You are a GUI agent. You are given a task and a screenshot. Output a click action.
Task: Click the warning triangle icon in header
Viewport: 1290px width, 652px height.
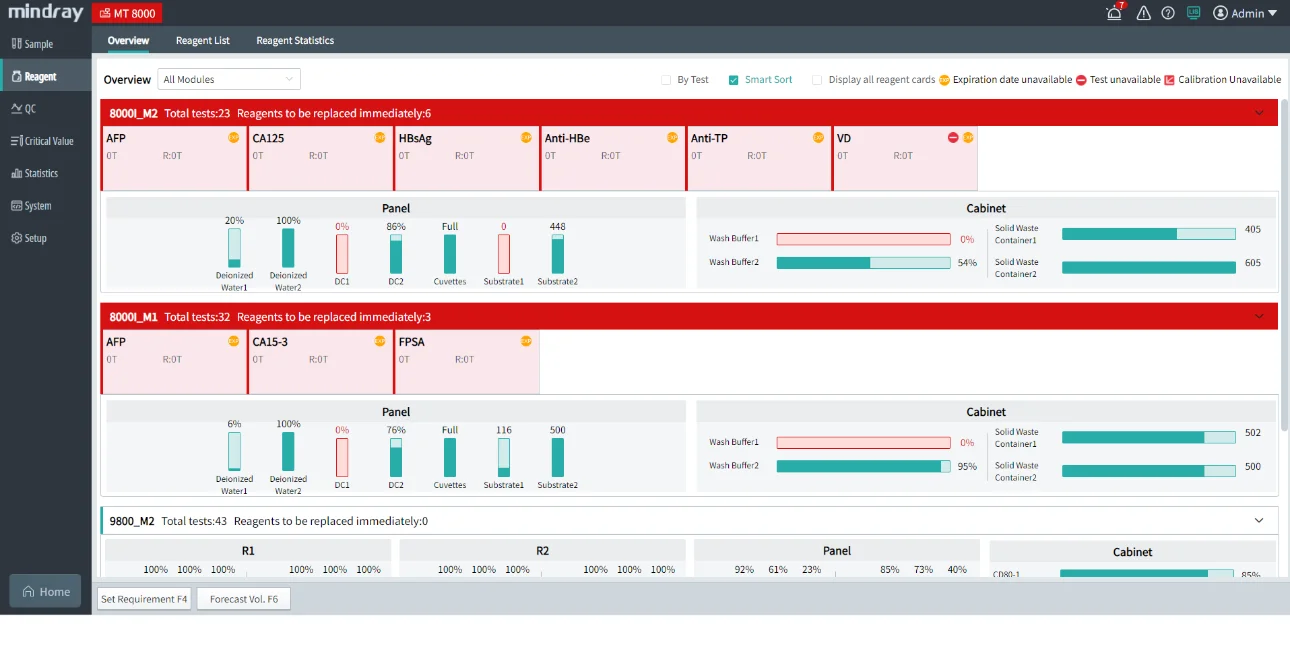(x=1144, y=13)
